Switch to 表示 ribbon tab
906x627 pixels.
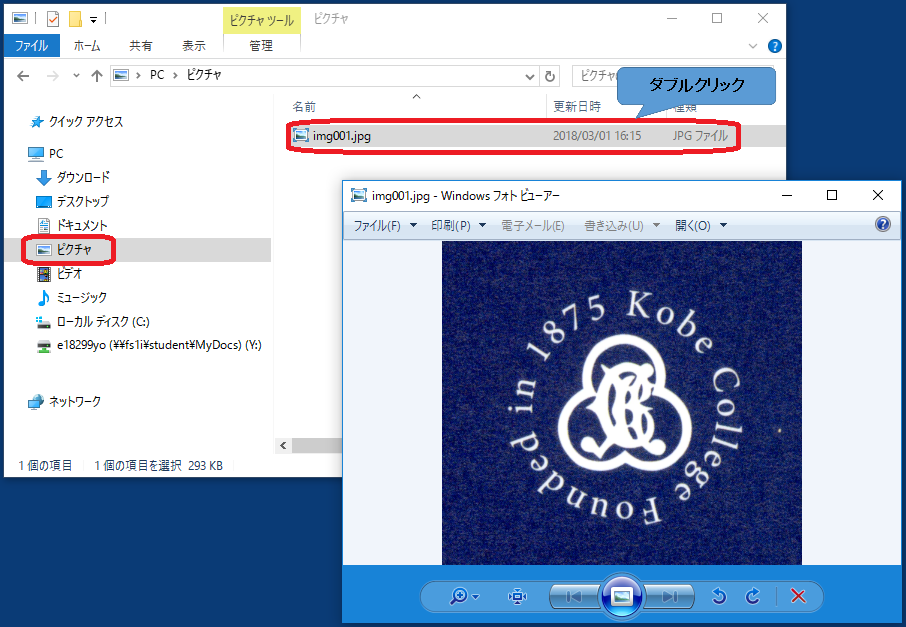pyautogui.click(x=194, y=46)
